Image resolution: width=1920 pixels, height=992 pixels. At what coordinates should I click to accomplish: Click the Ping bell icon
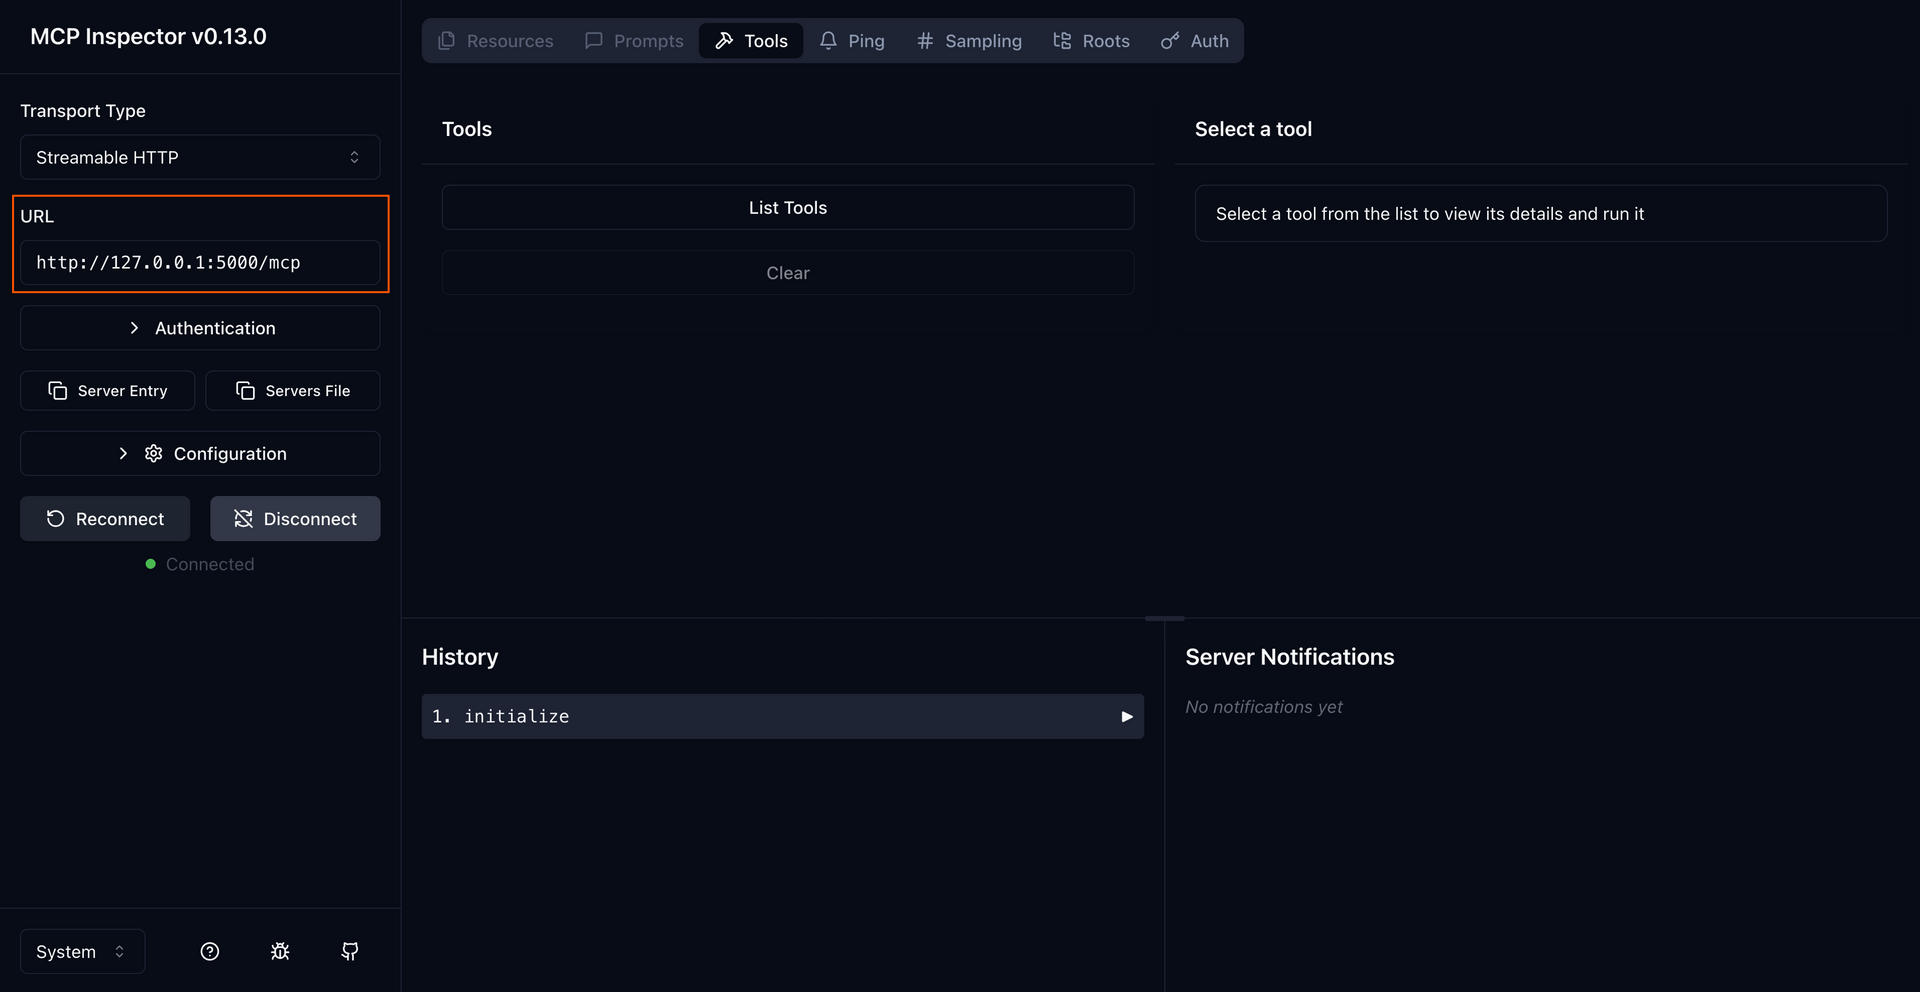click(828, 40)
